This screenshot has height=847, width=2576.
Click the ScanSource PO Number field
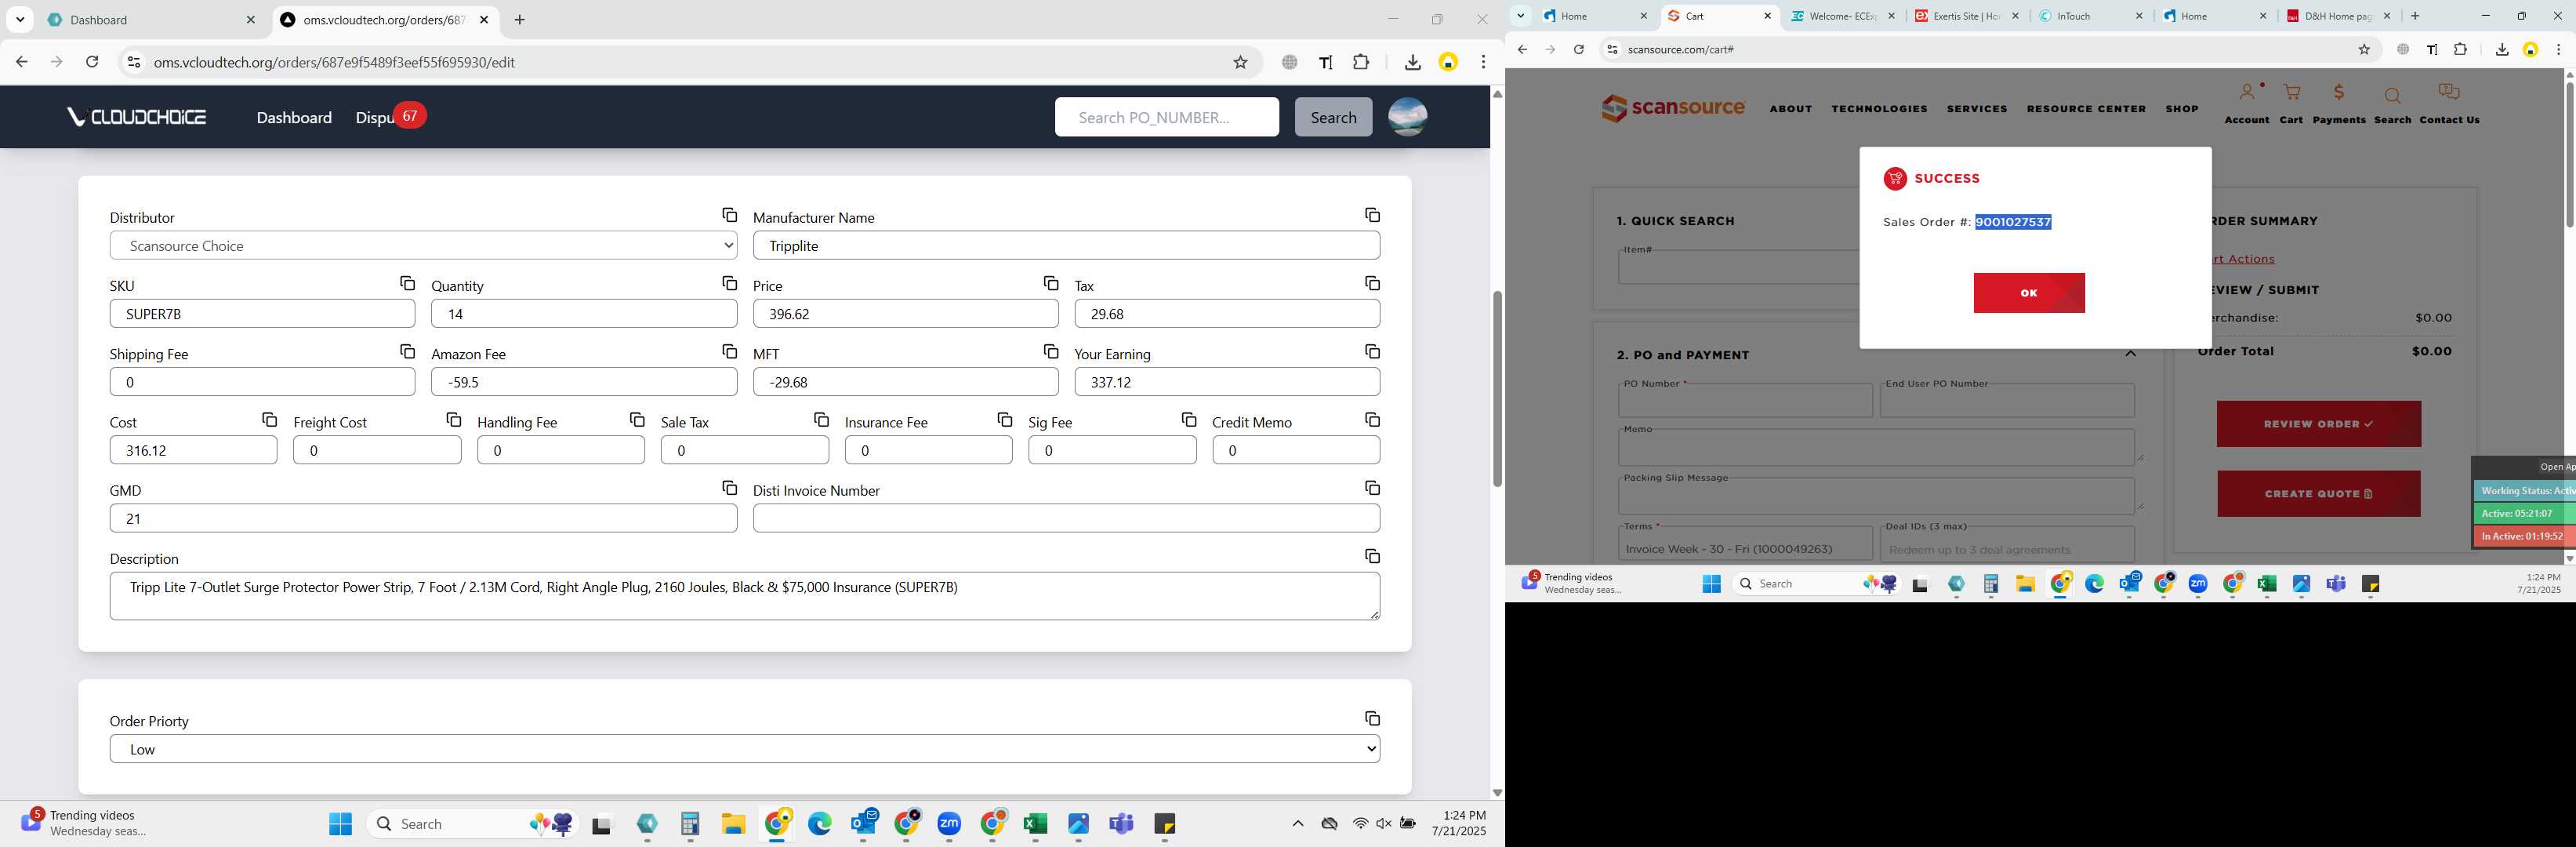1745,400
